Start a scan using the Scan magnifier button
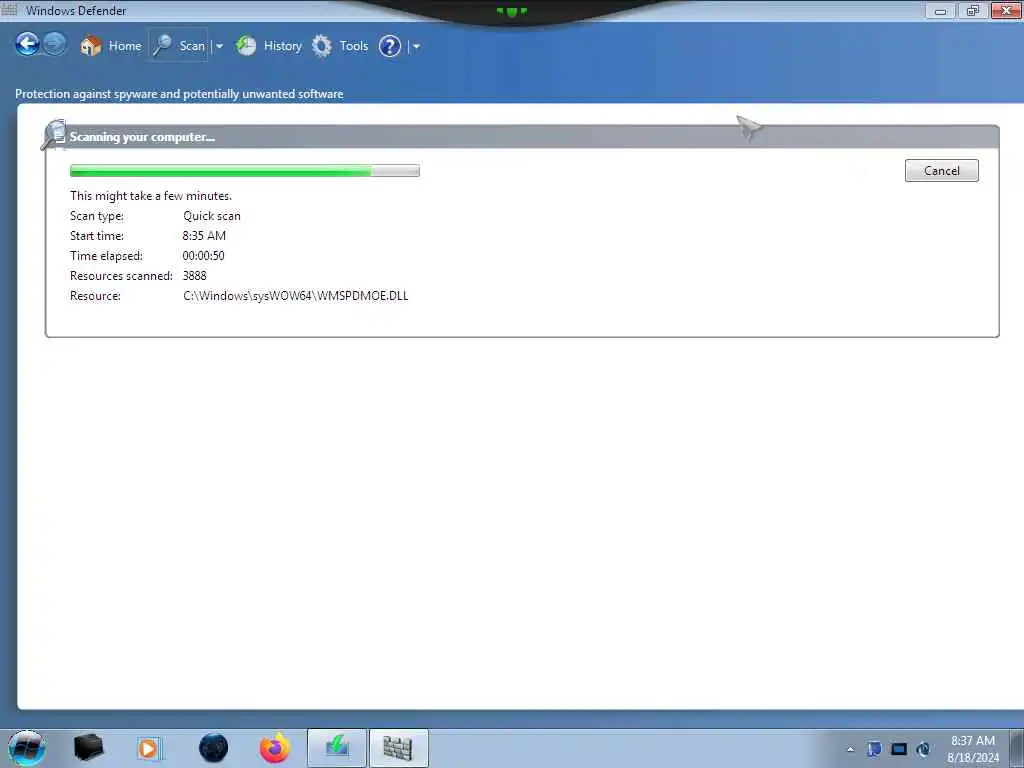This screenshot has width=1024, height=768. (x=178, y=45)
